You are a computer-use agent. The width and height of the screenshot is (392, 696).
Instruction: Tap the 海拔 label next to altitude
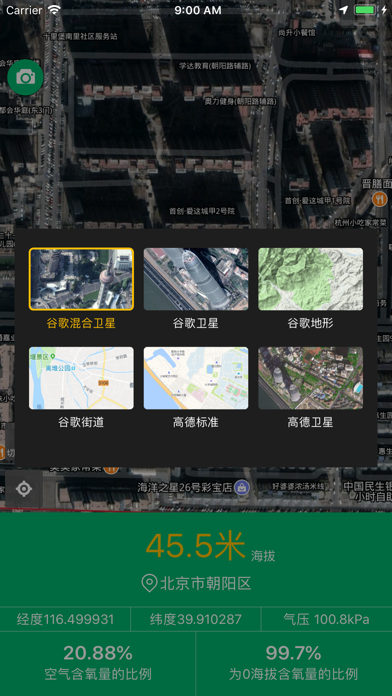[x=263, y=556]
